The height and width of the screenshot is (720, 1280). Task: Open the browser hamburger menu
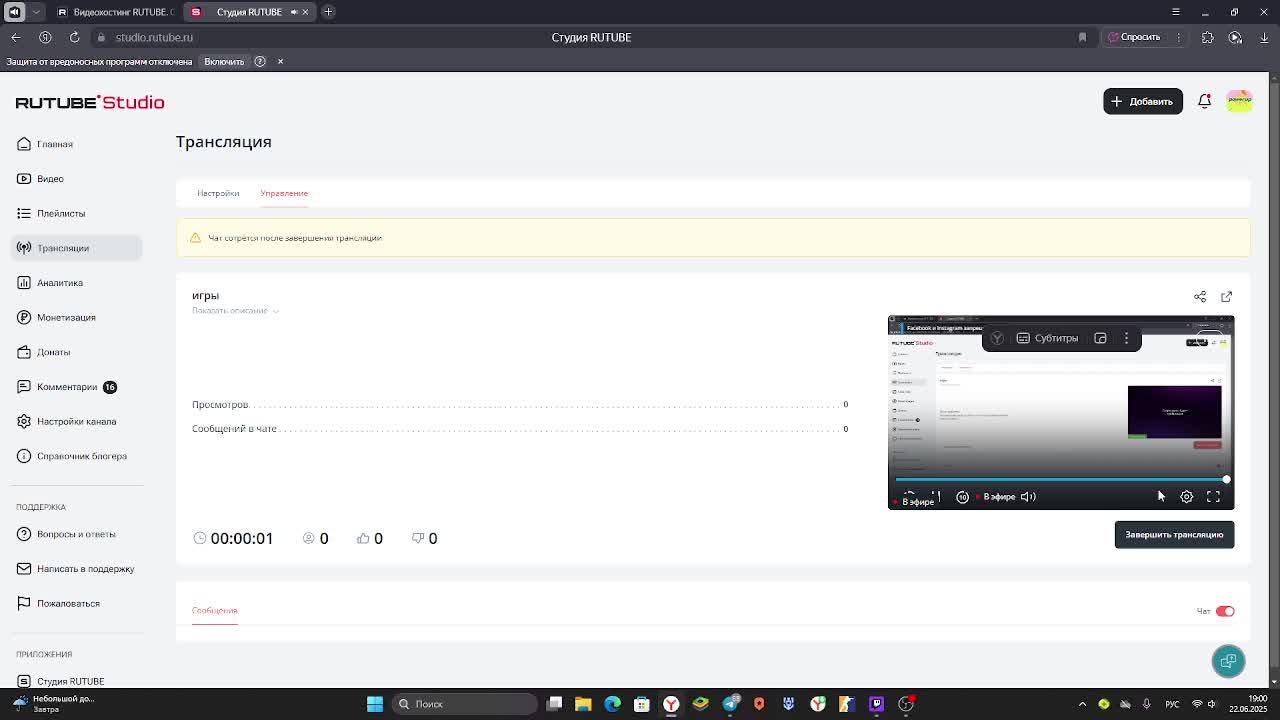tap(1176, 12)
